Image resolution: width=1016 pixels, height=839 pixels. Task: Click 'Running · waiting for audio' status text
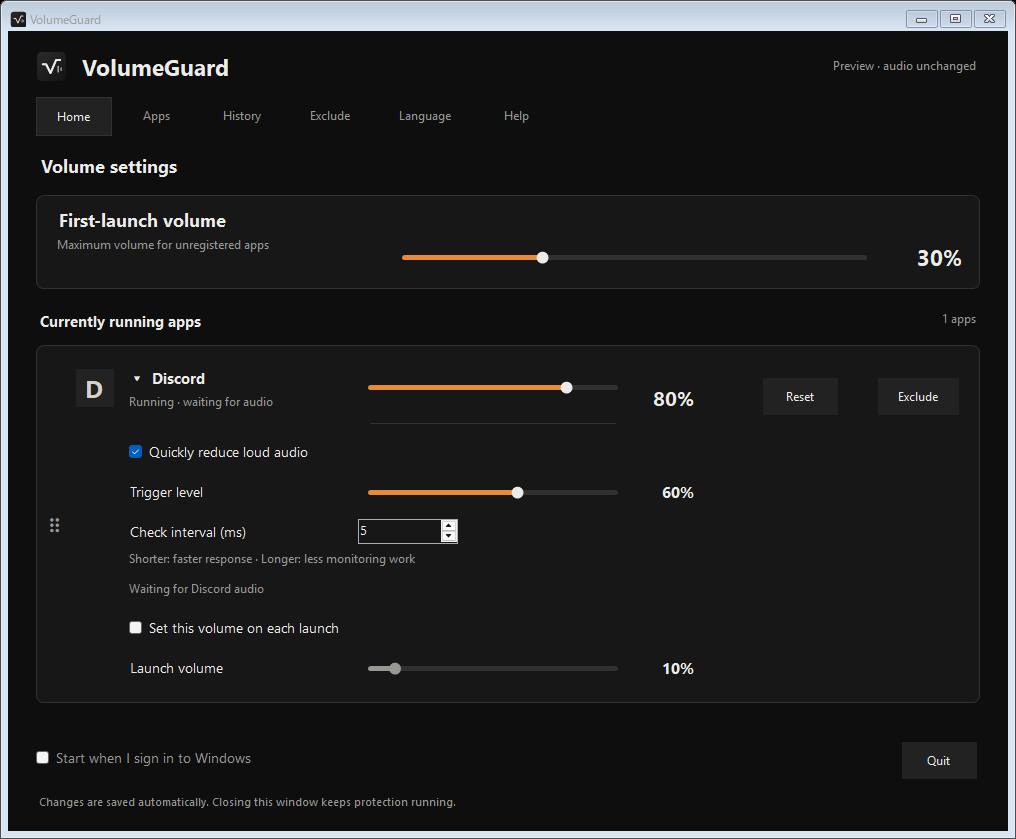pyautogui.click(x=201, y=402)
